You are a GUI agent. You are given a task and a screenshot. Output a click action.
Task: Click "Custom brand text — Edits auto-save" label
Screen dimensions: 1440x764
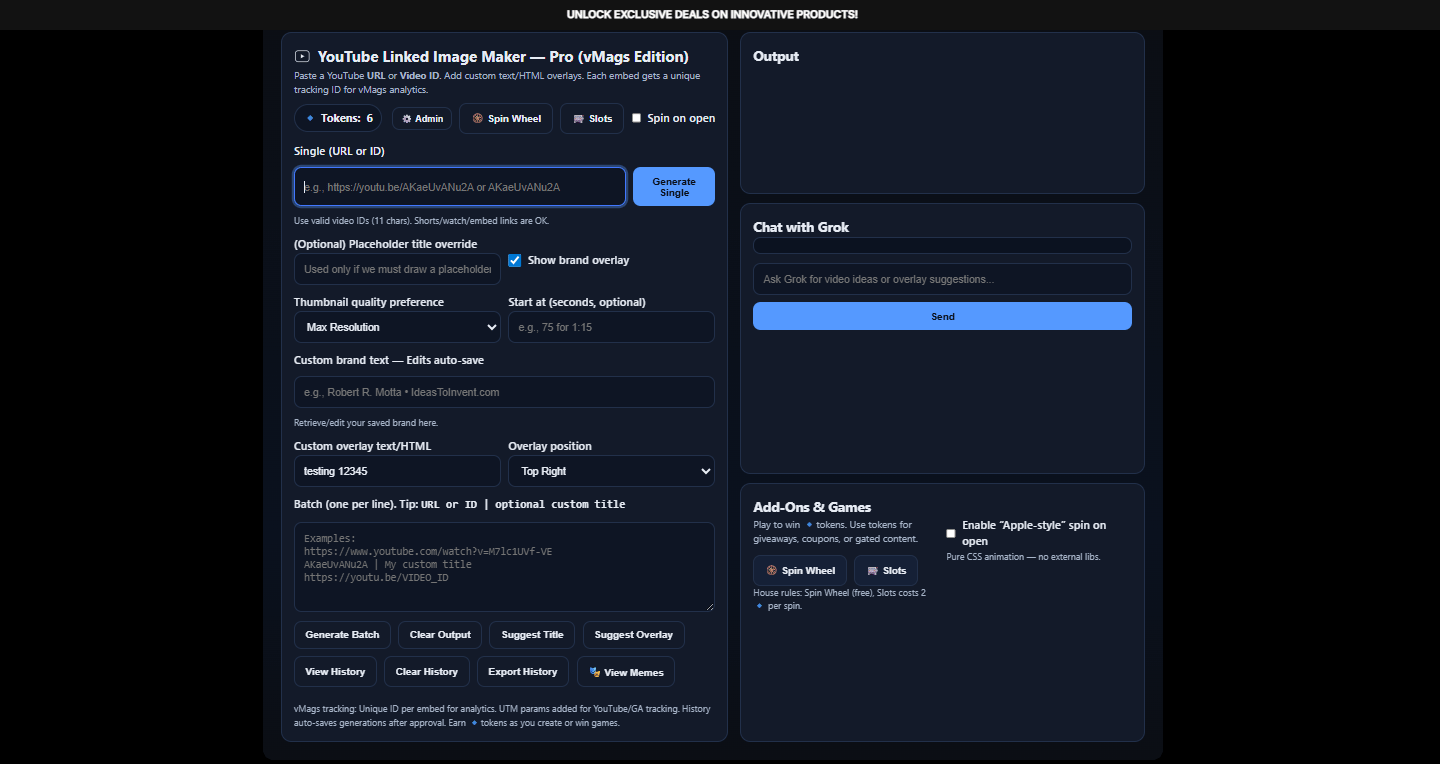click(x=389, y=360)
